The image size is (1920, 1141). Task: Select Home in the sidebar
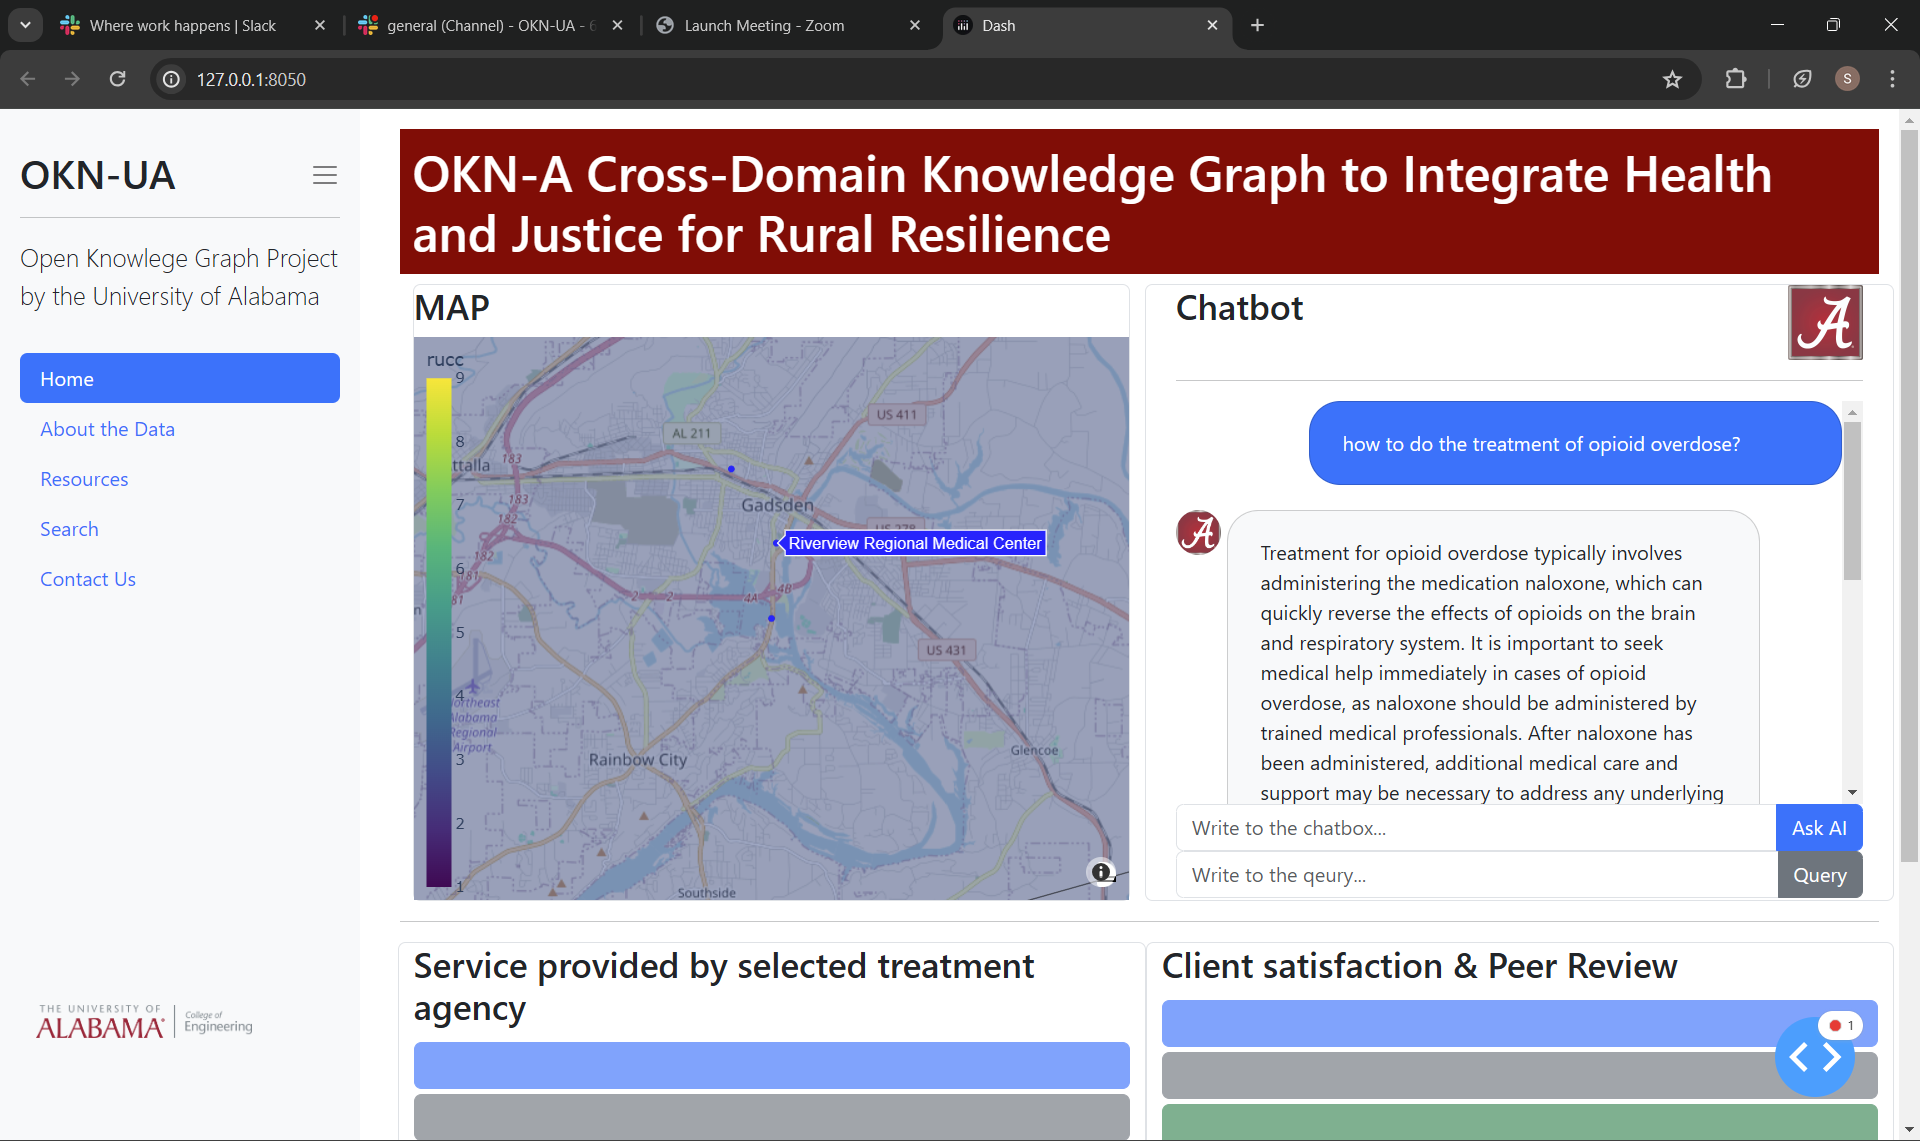click(x=180, y=378)
